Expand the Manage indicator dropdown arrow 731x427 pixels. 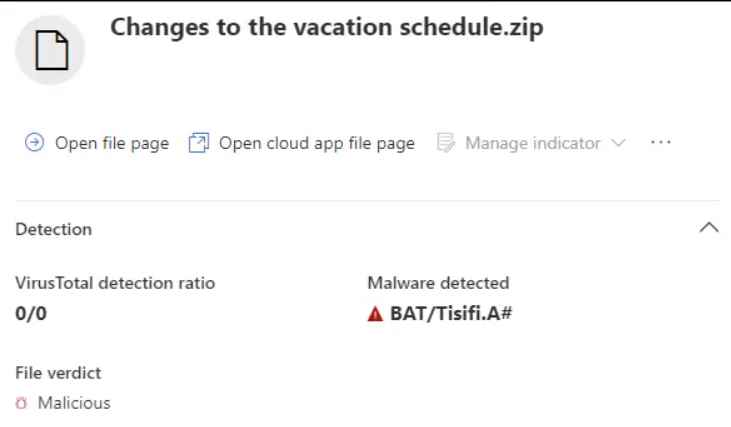tap(617, 144)
